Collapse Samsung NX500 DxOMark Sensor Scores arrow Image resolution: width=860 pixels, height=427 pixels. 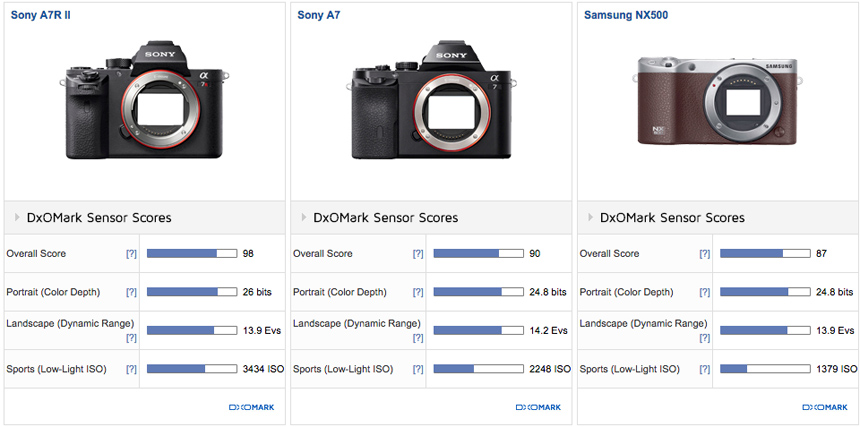[591, 218]
